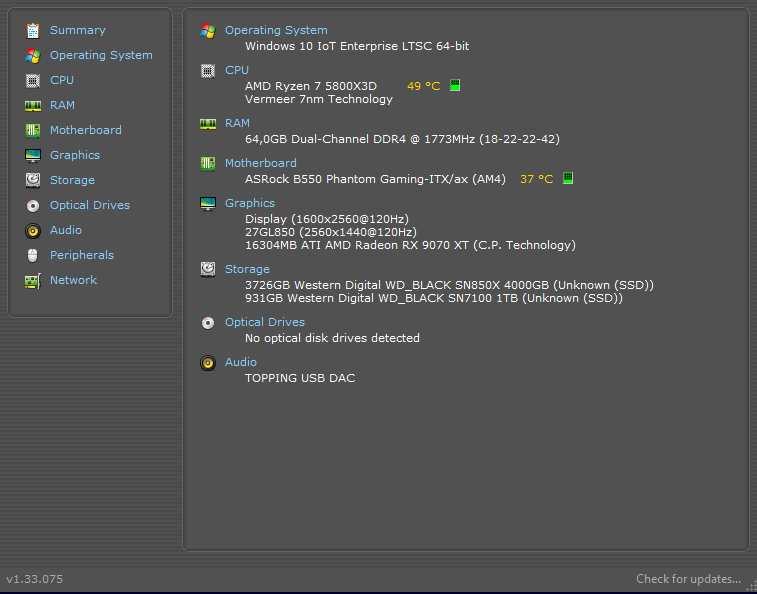Open the Summary section

[78, 30]
